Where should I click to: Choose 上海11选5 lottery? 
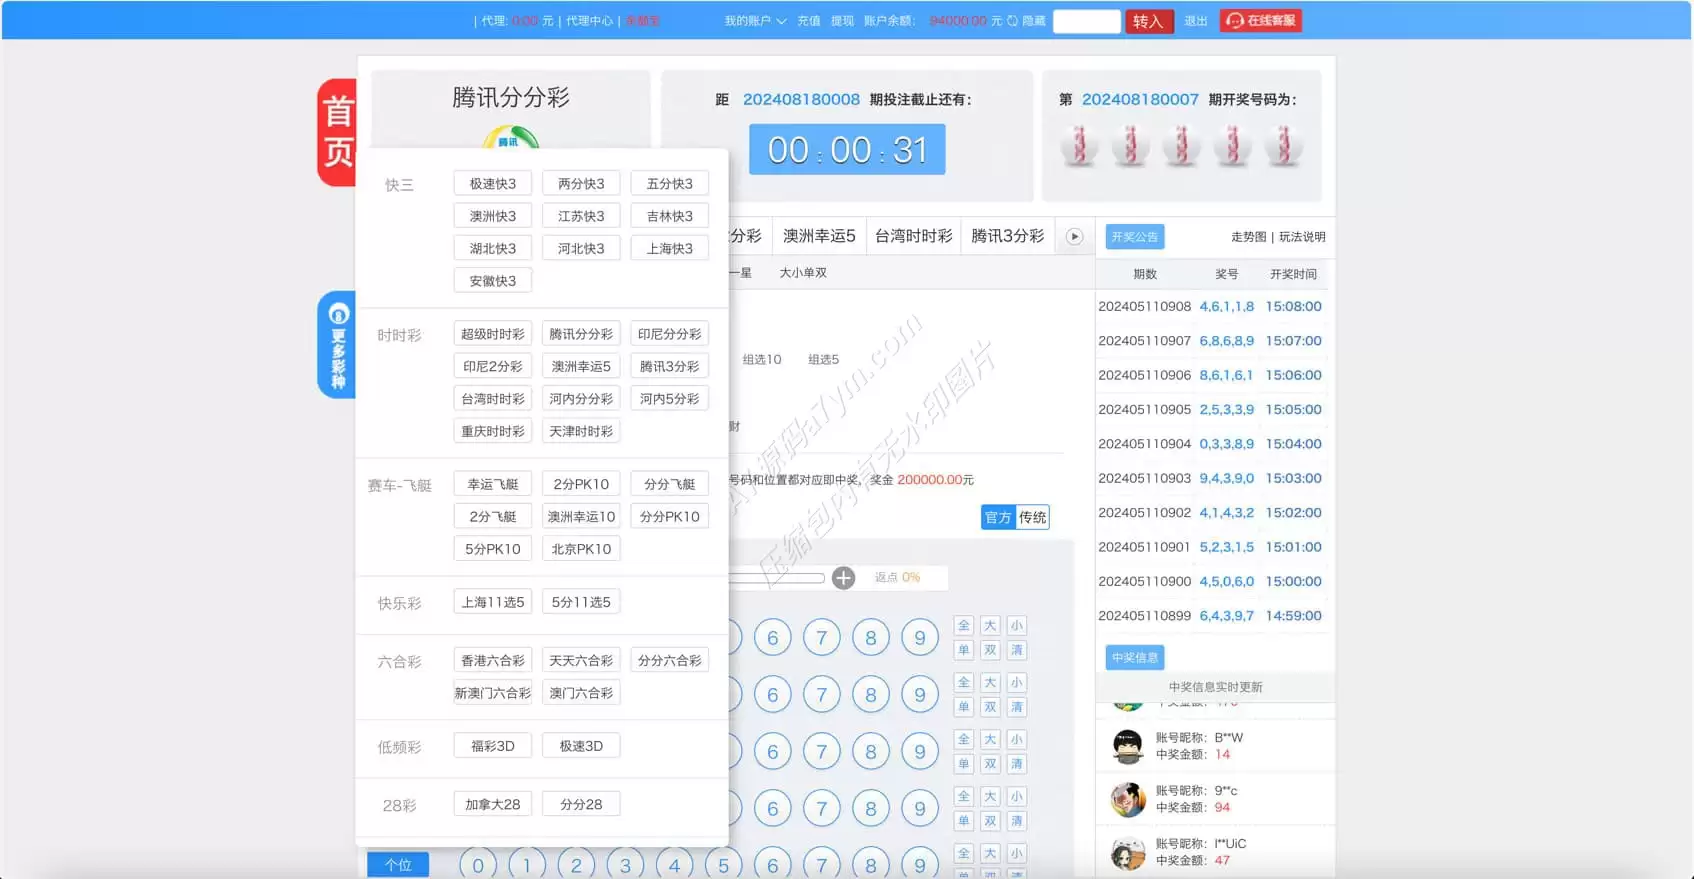[x=493, y=602]
